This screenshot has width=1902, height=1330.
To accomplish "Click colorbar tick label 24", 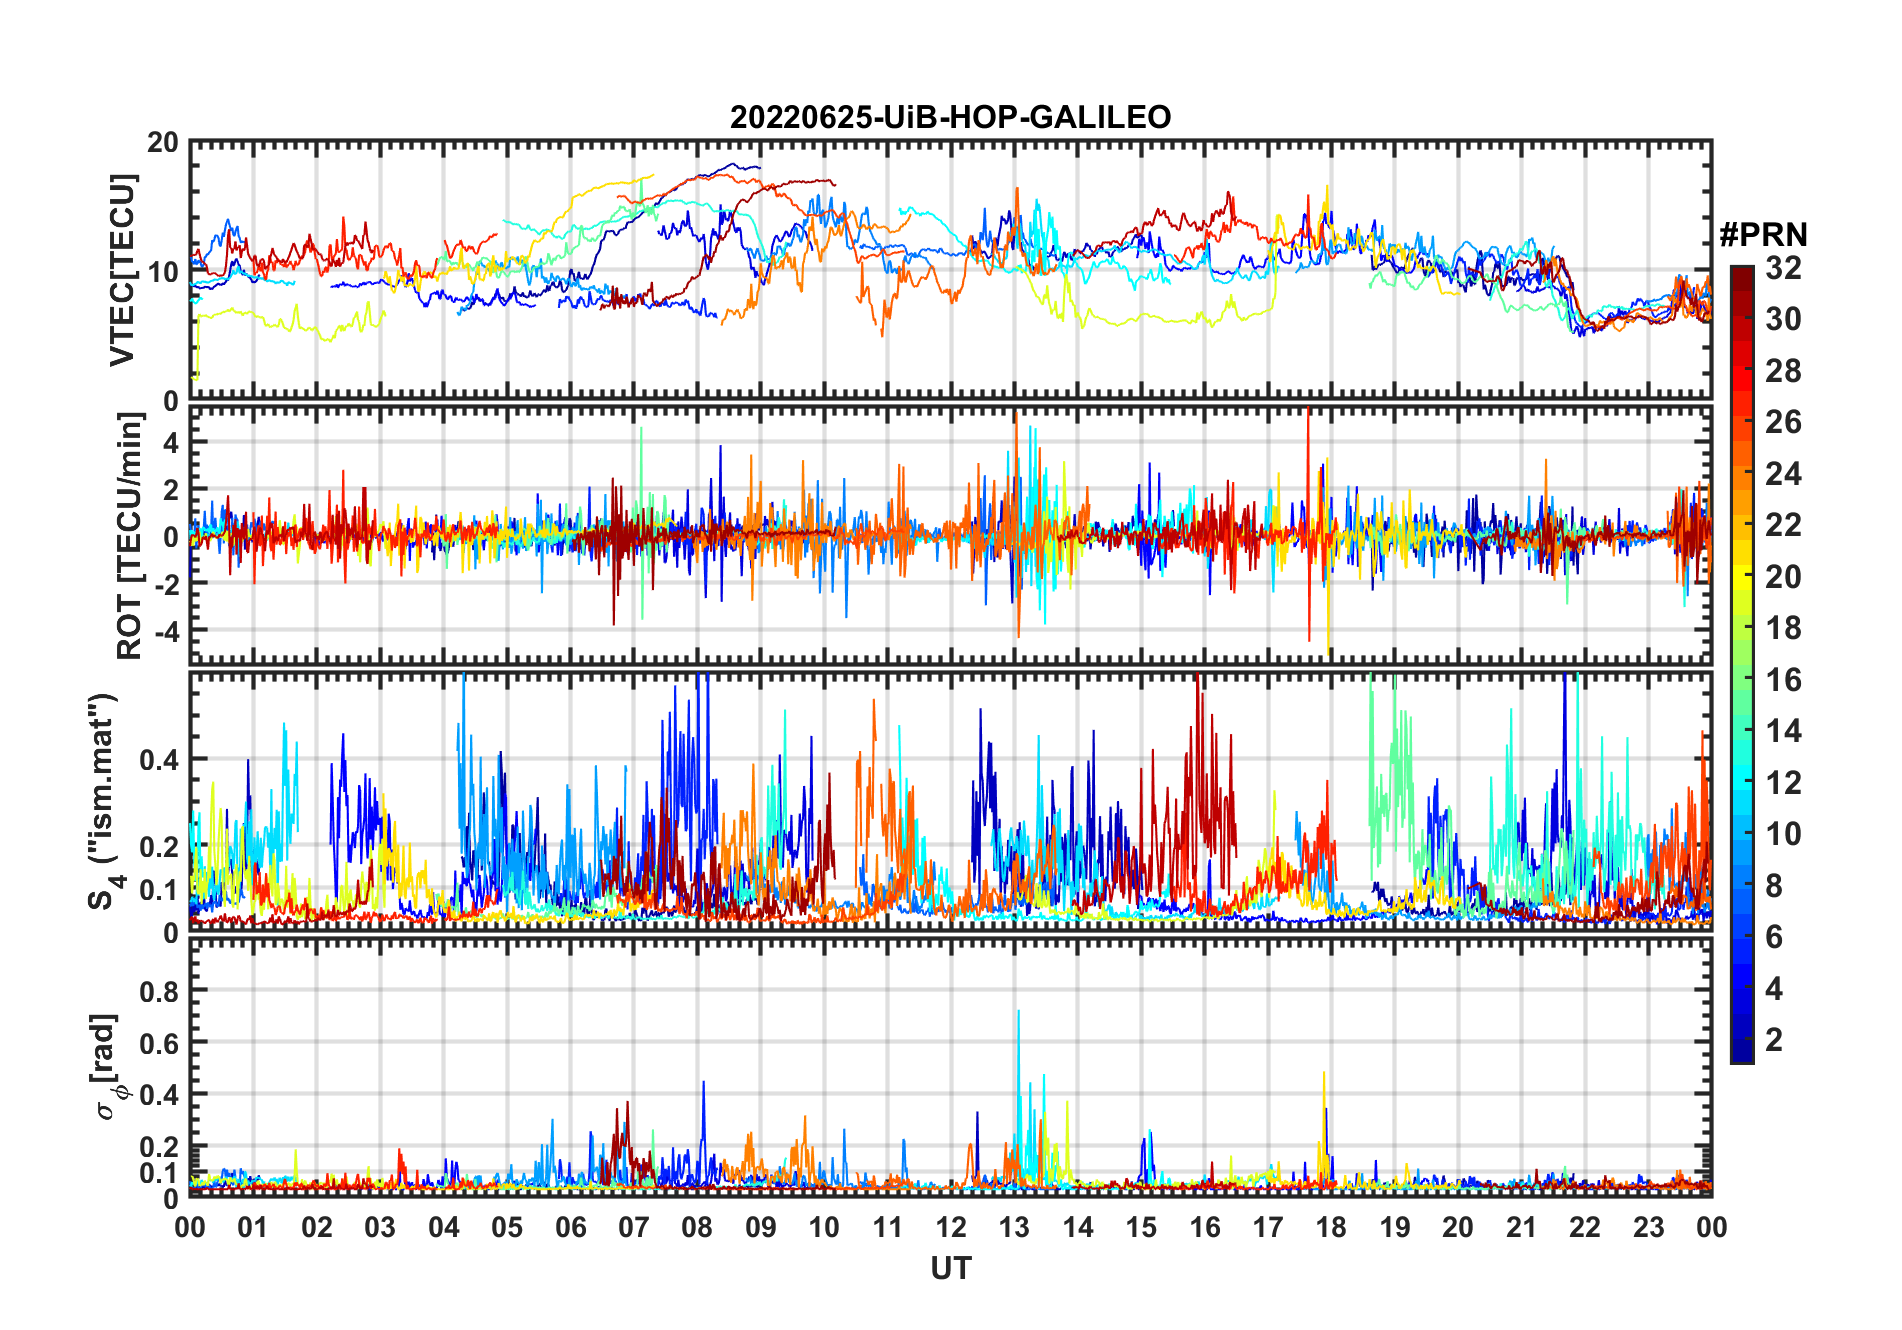I will click(1783, 473).
